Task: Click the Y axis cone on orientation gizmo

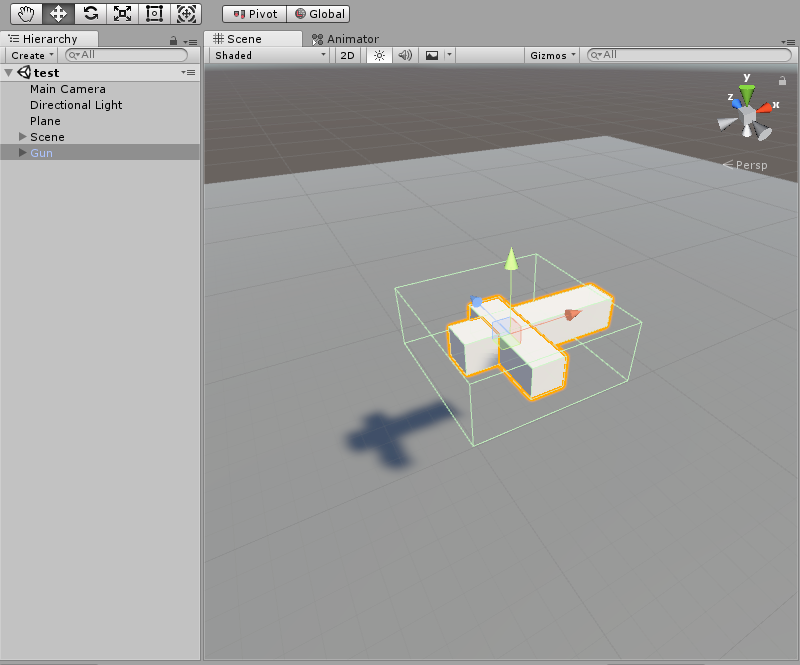Action: pos(747,93)
